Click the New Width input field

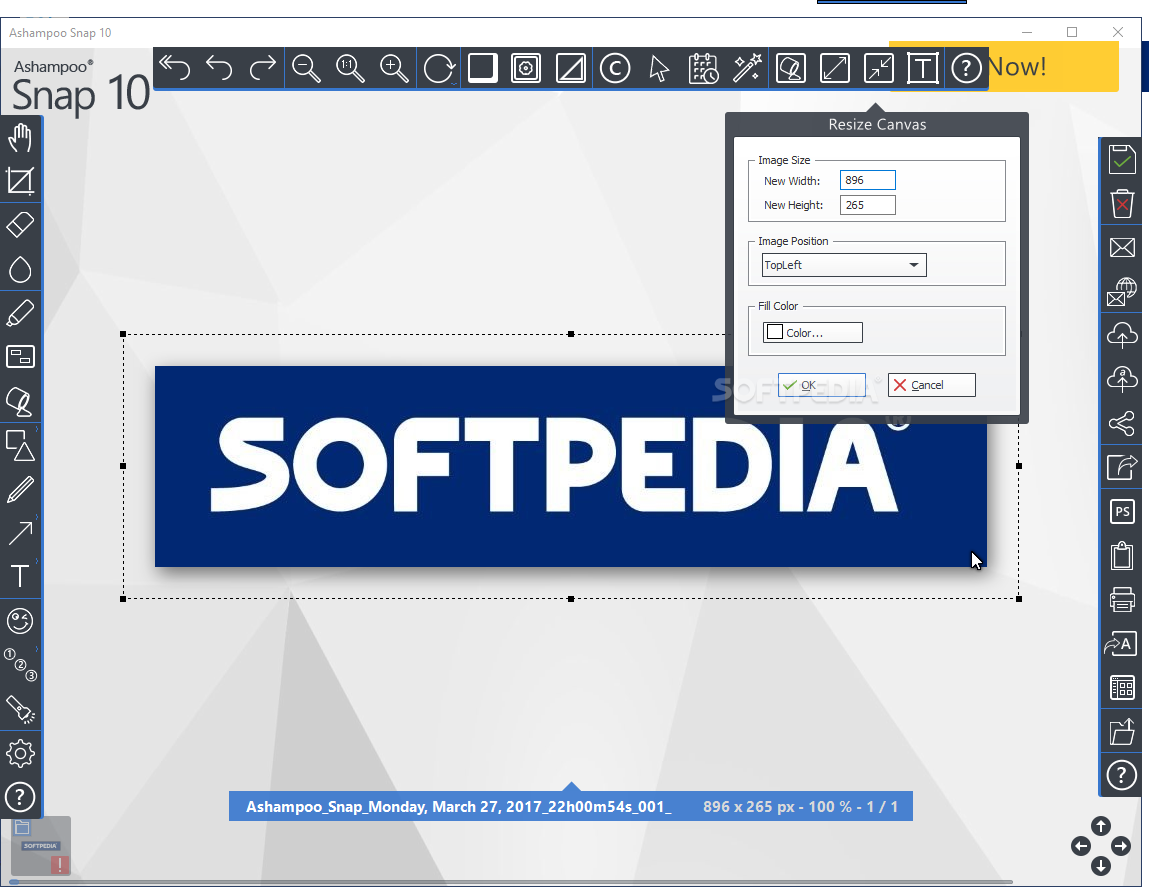868,180
